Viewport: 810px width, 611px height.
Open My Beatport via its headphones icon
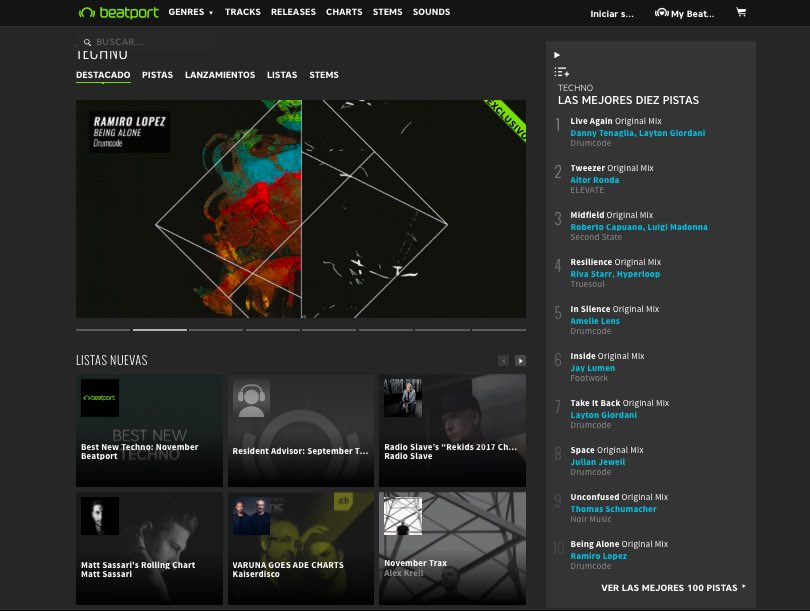662,13
